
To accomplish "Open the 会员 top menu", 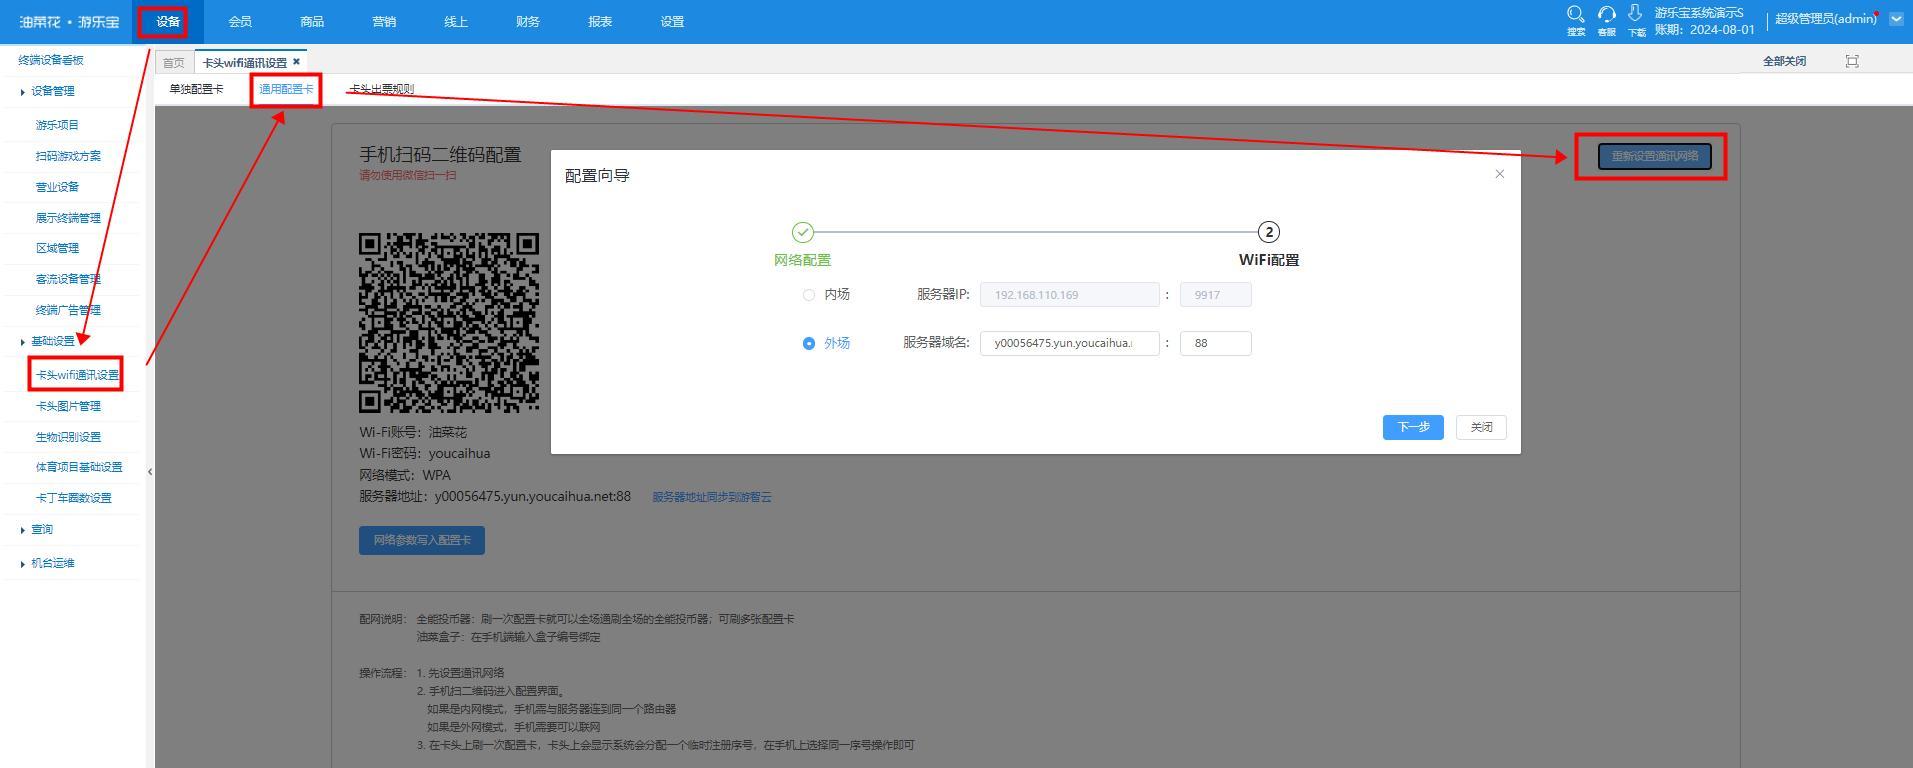I will (240, 22).
